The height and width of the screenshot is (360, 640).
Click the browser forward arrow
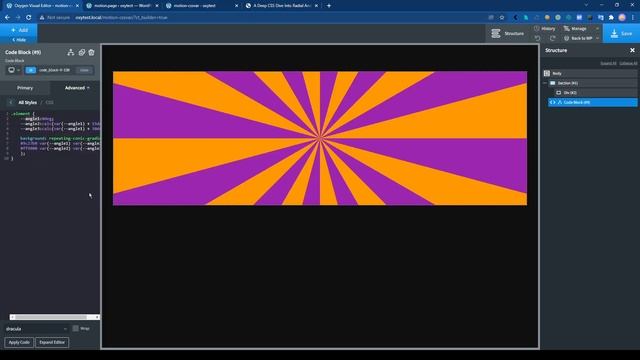(x=18, y=18)
